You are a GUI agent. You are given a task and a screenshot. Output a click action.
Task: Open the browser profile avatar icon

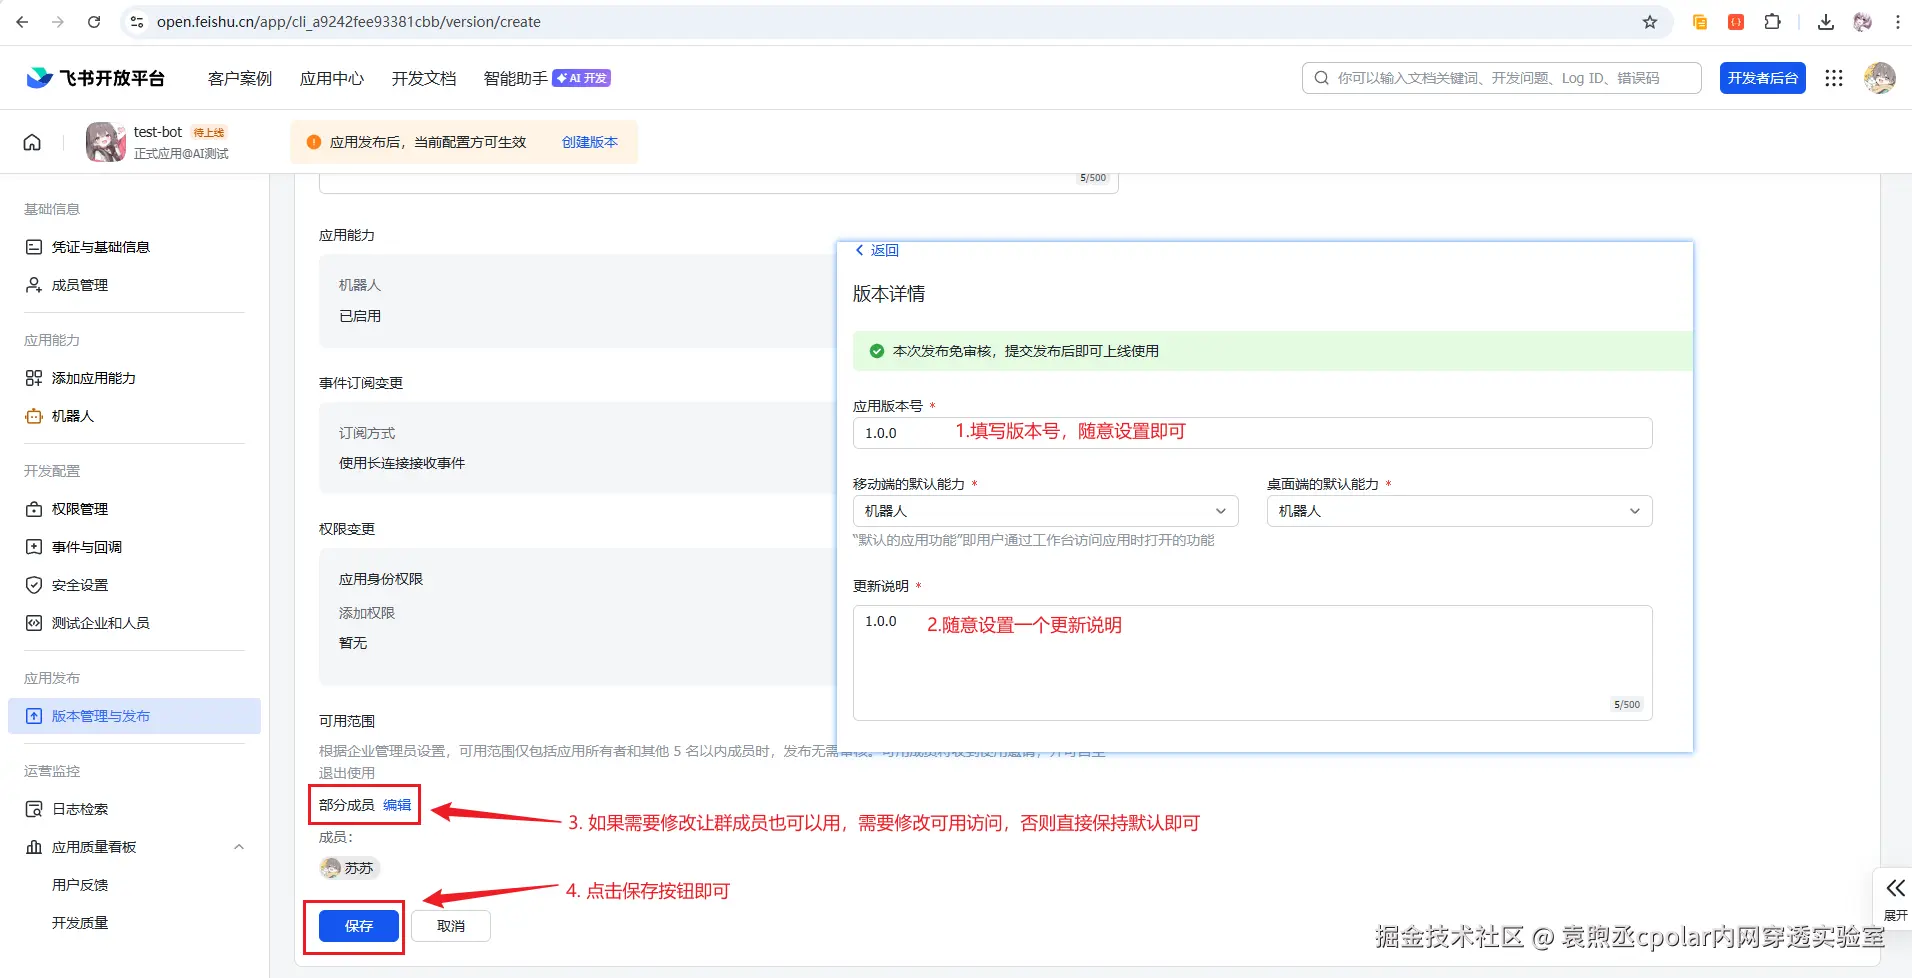click(x=1862, y=22)
